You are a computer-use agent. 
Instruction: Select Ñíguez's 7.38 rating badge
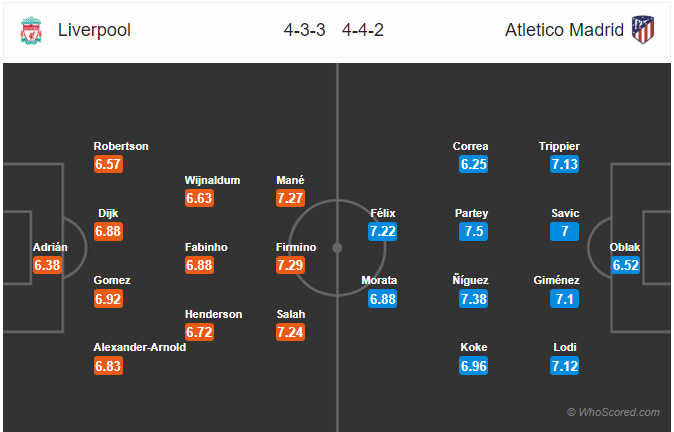tap(473, 299)
